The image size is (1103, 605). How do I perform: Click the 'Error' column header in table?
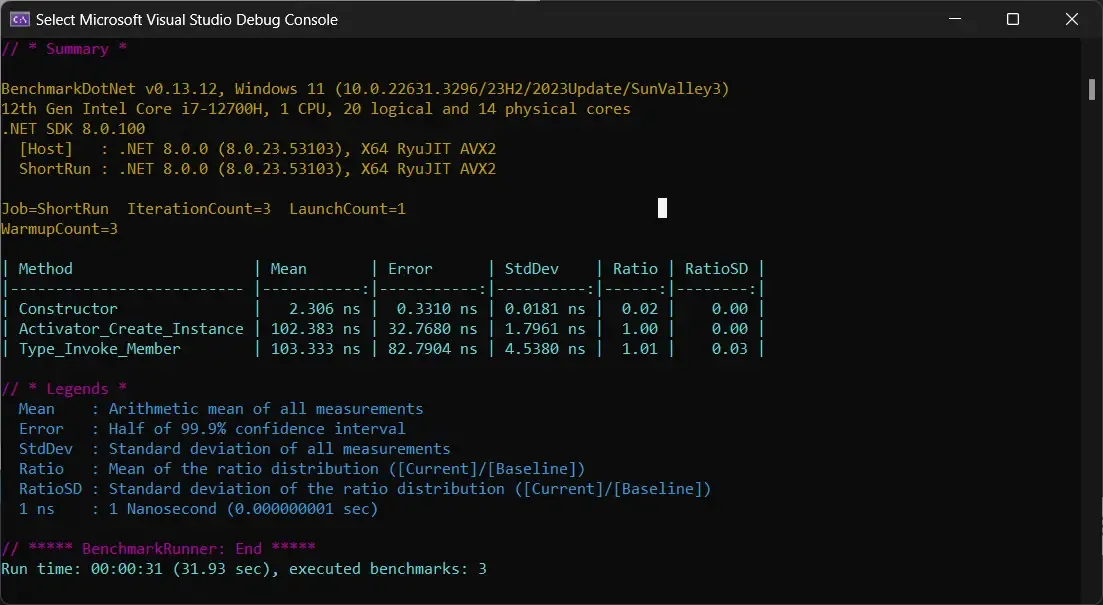coord(410,269)
